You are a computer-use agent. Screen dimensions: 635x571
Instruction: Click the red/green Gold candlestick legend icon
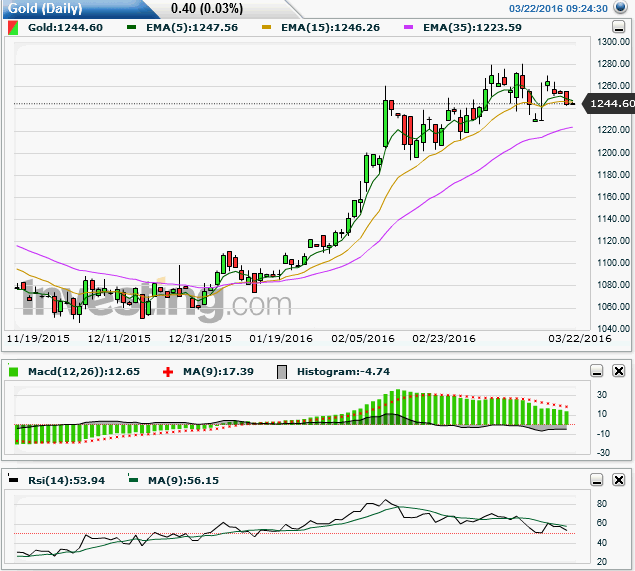[x=13, y=28]
